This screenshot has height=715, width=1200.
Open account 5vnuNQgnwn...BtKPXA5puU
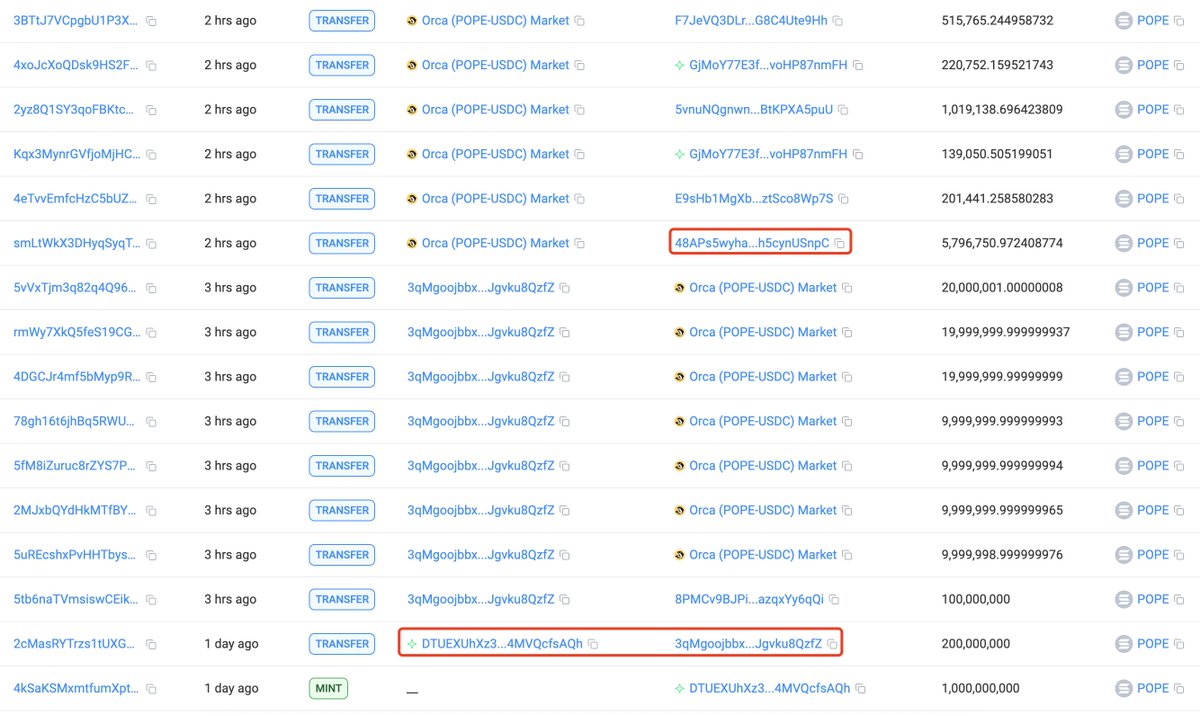754,110
